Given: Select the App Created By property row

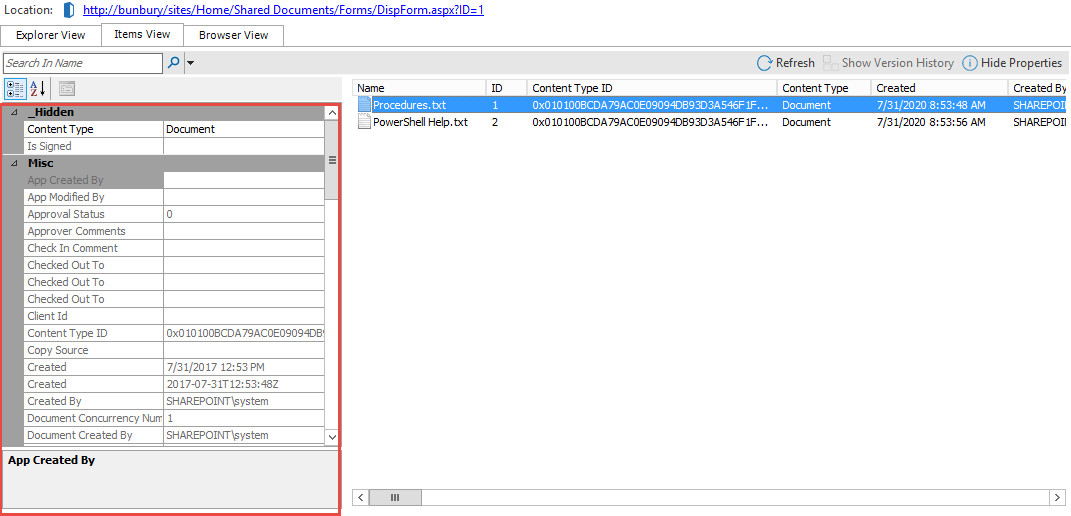Looking at the screenshot, I should pos(174,180).
